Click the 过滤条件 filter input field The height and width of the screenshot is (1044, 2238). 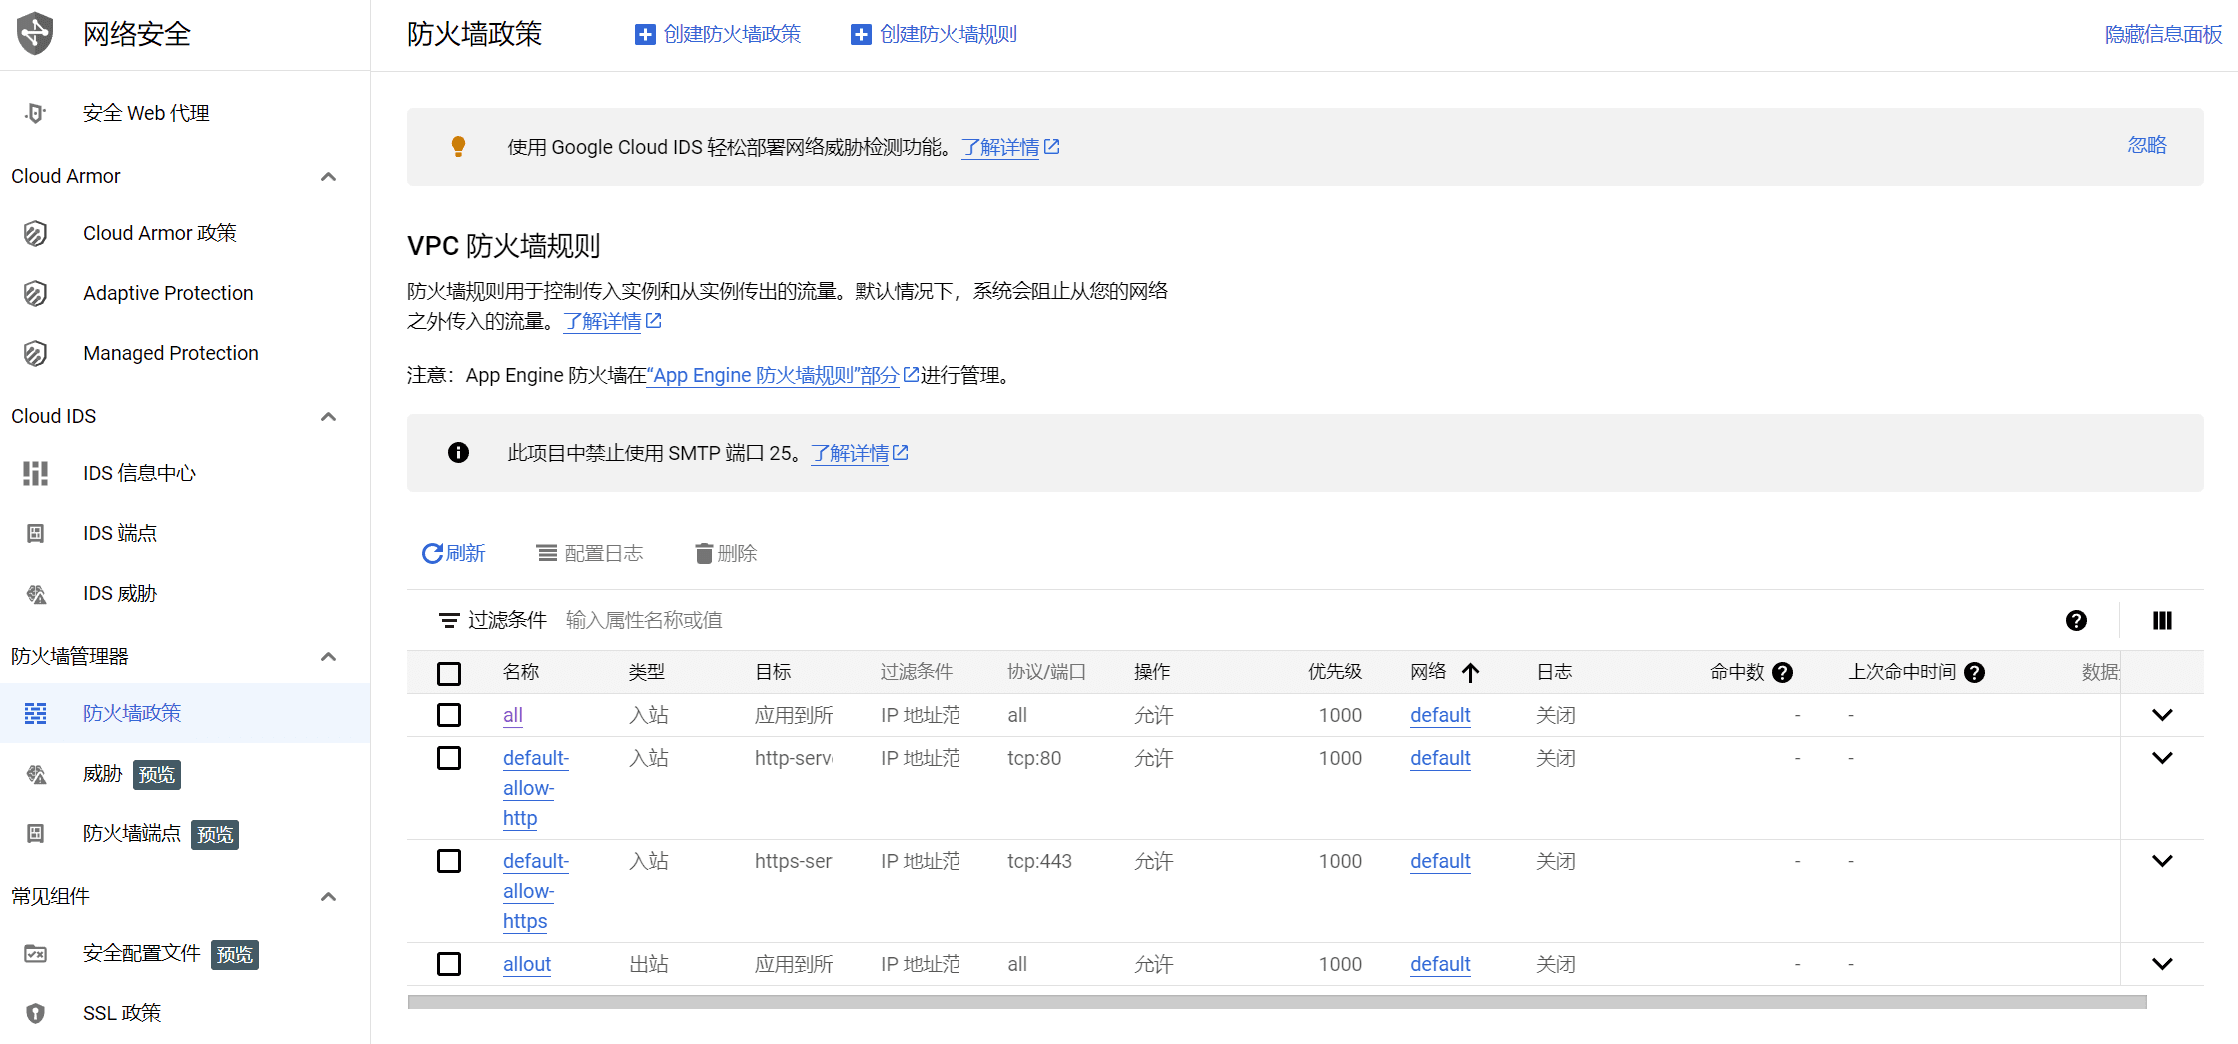(x=700, y=620)
